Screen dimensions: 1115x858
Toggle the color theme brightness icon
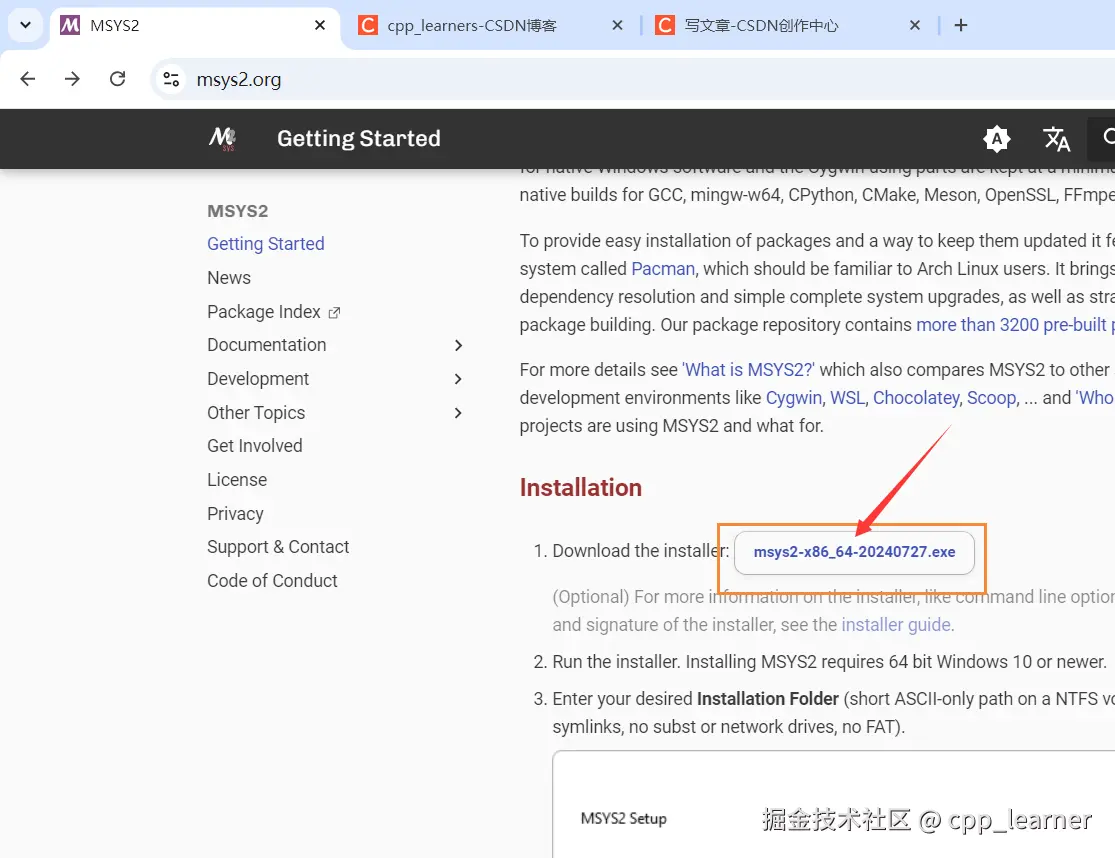click(x=997, y=139)
